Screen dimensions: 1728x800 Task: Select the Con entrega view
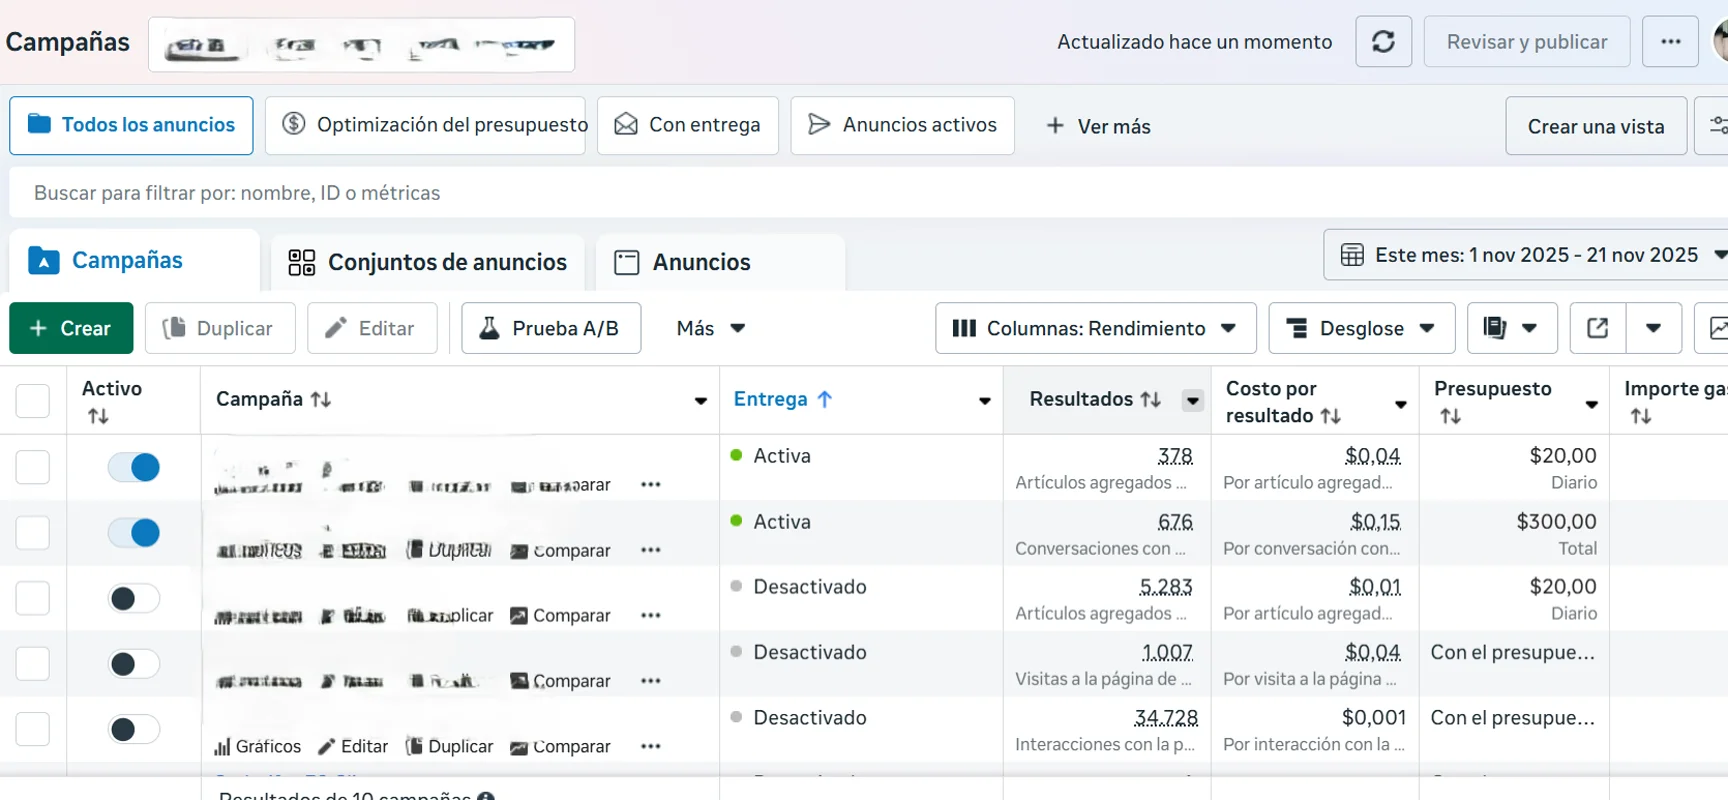tap(688, 125)
